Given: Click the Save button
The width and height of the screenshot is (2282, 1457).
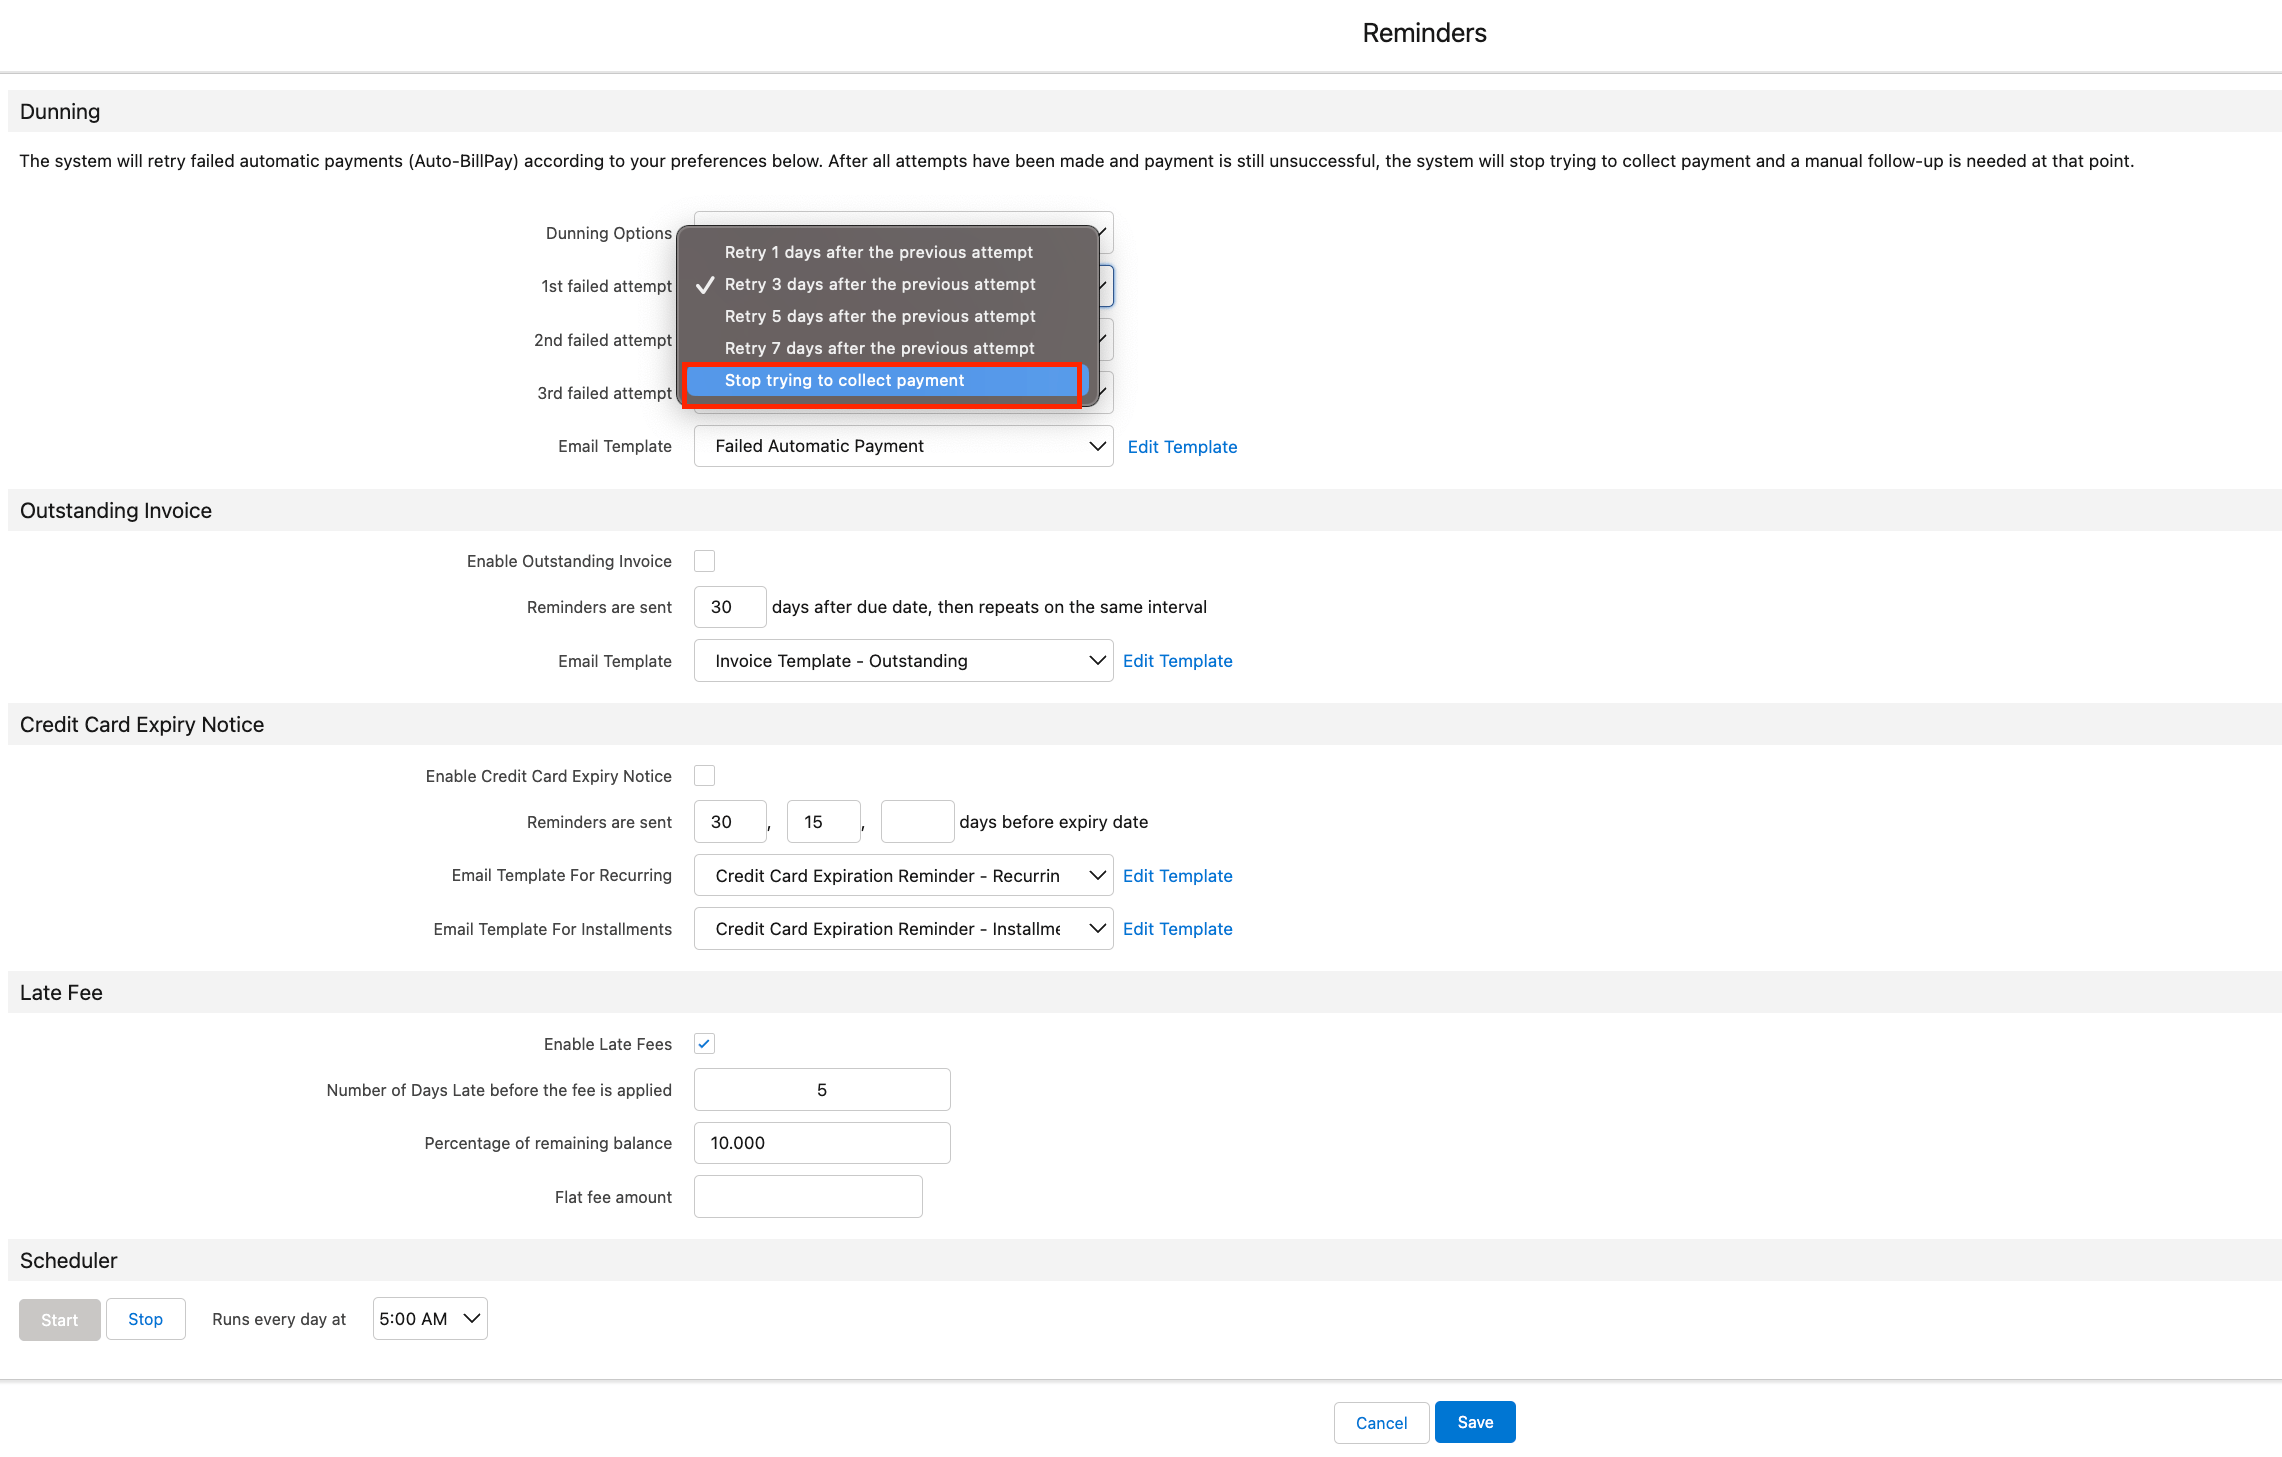Looking at the screenshot, I should (x=1474, y=1421).
